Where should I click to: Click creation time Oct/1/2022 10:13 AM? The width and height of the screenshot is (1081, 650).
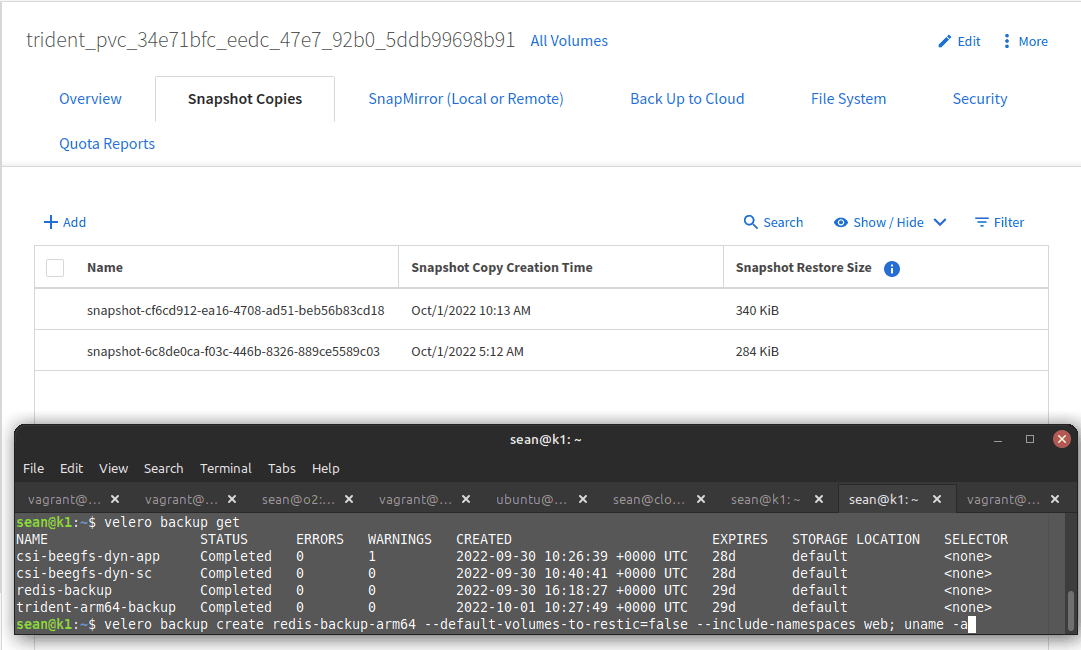point(471,310)
